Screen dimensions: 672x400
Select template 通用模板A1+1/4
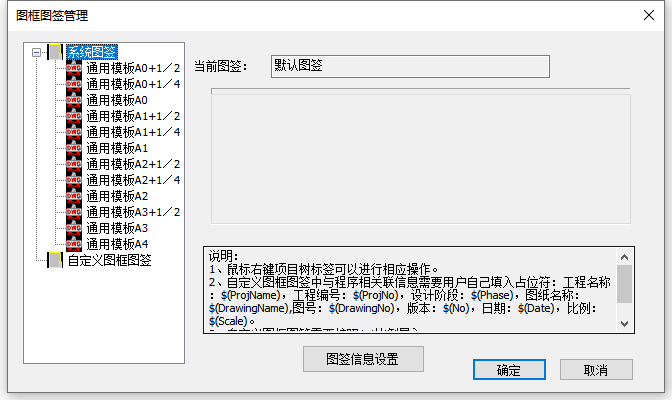pos(133,132)
